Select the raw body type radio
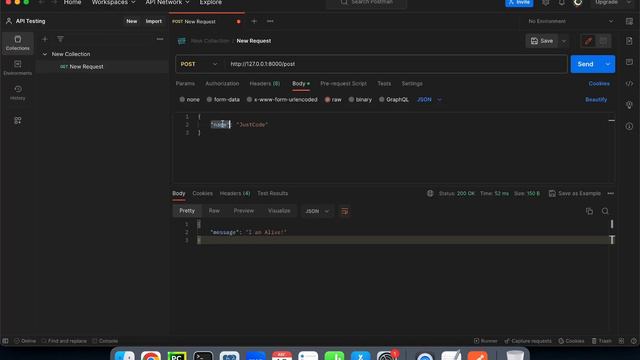The height and width of the screenshot is (360, 640). [327, 100]
